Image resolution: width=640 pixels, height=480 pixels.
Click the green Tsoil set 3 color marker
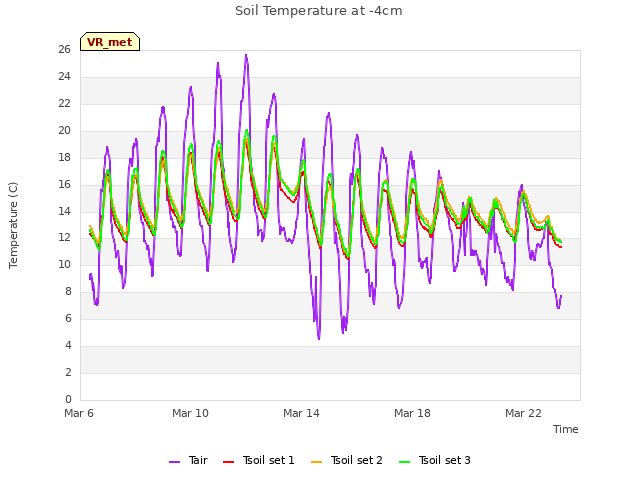pos(404,462)
